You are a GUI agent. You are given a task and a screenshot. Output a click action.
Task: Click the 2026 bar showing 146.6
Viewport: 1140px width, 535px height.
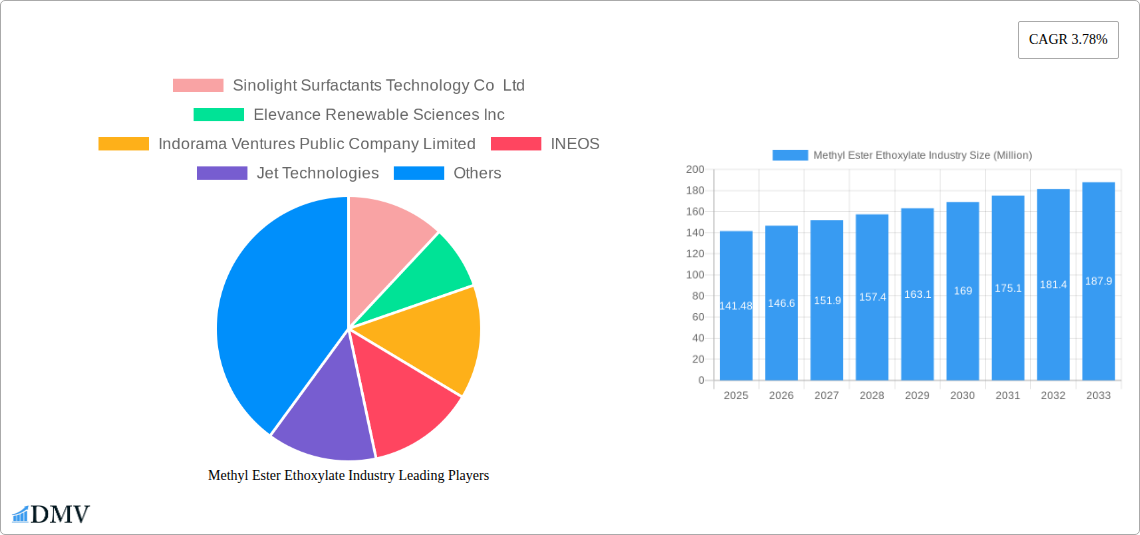[782, 303]
